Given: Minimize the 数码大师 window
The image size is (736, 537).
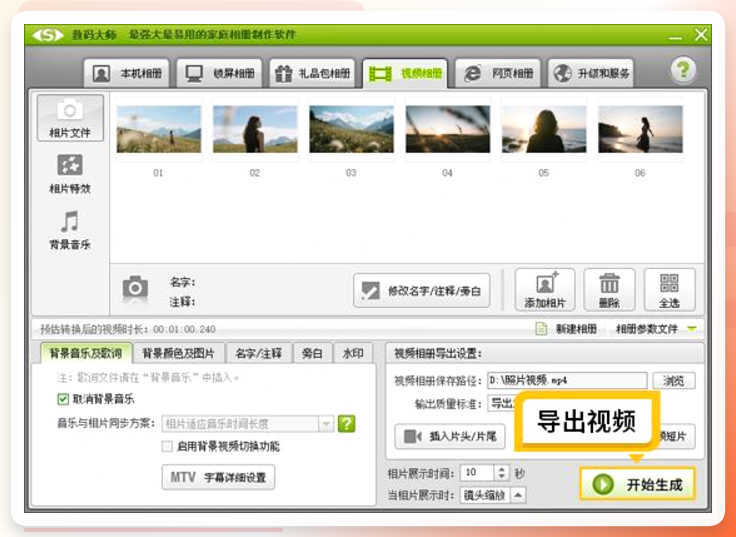Looking at the screenshot, I should tap(675, 36).
